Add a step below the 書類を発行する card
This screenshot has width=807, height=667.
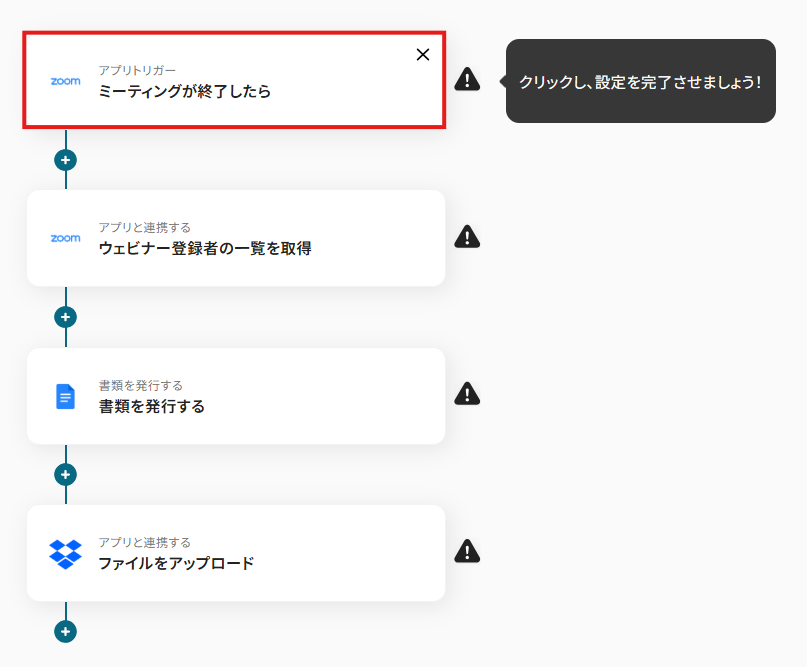66,474
